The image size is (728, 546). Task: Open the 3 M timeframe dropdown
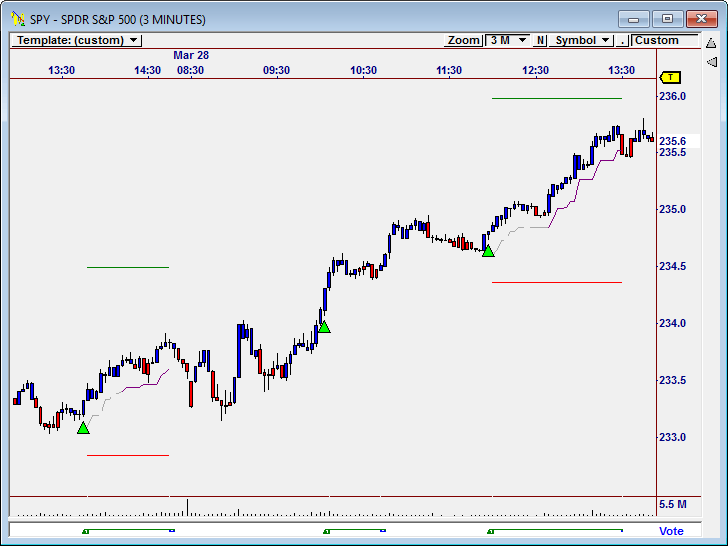pos(507,40)
